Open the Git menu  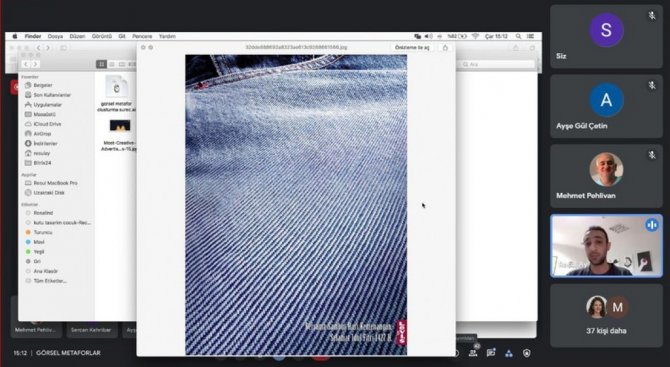(x=122, y=36)
